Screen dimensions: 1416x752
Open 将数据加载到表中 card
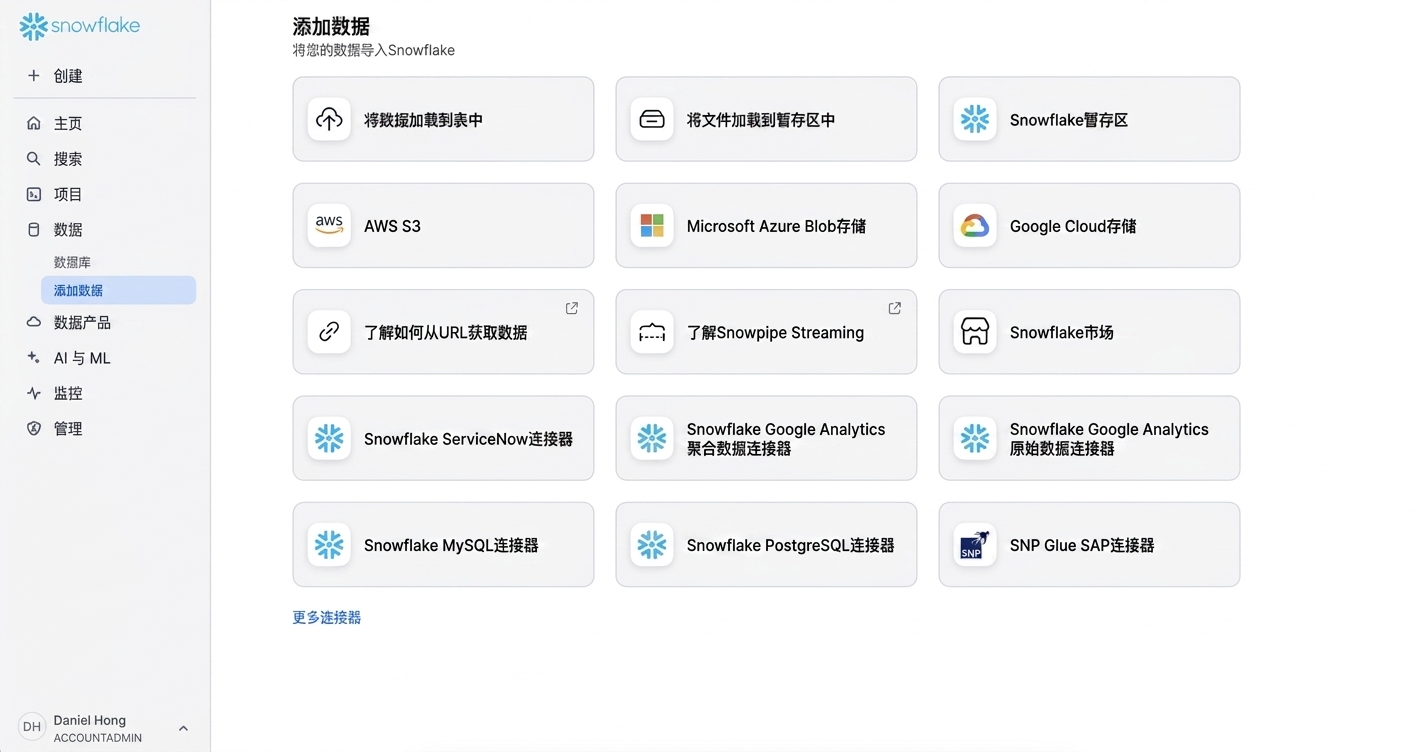(443, 119)
